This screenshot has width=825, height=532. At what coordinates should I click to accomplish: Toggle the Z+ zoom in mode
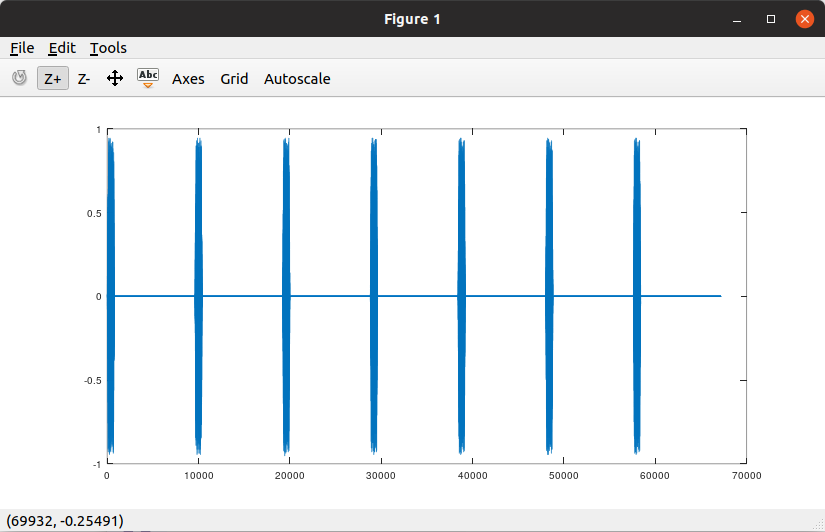[x=53, y=78]
